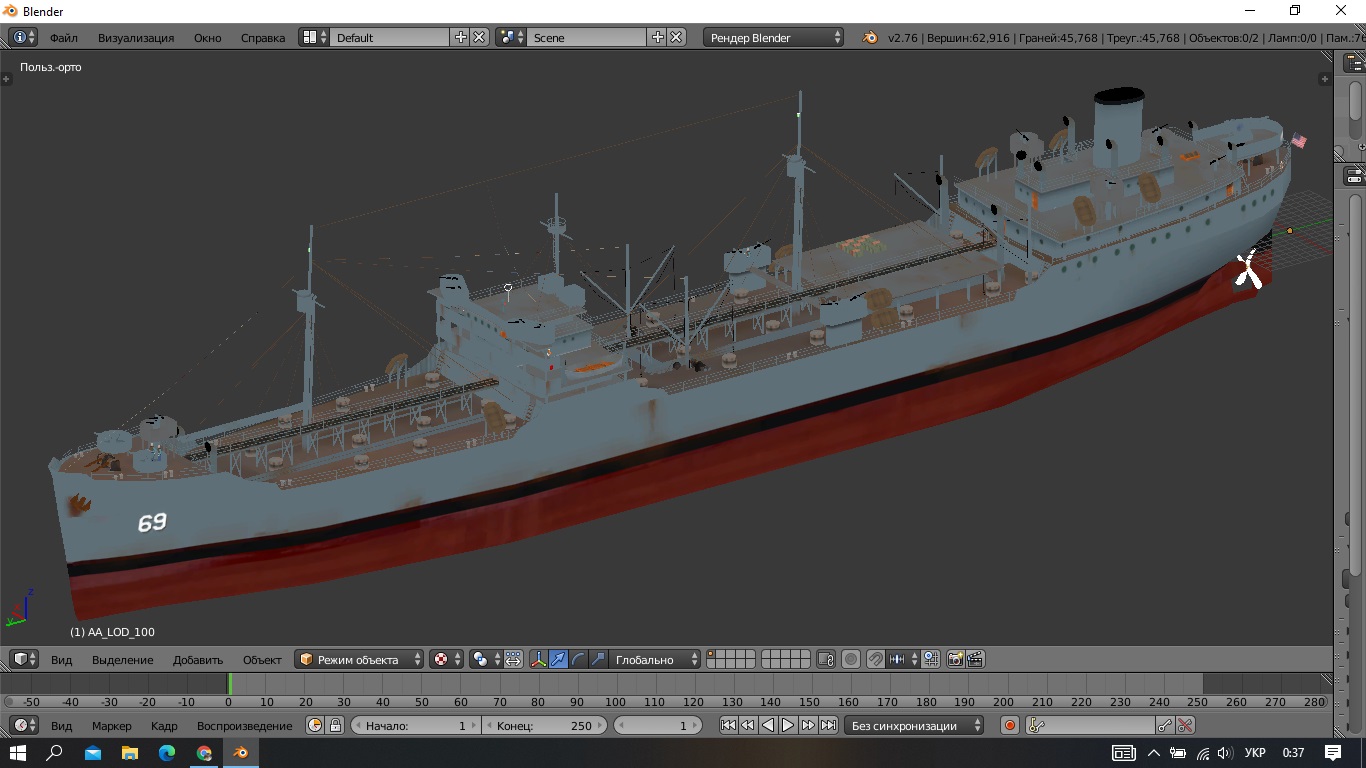
Task: Toggle snap during transform magnet
Action: (875, 659)
